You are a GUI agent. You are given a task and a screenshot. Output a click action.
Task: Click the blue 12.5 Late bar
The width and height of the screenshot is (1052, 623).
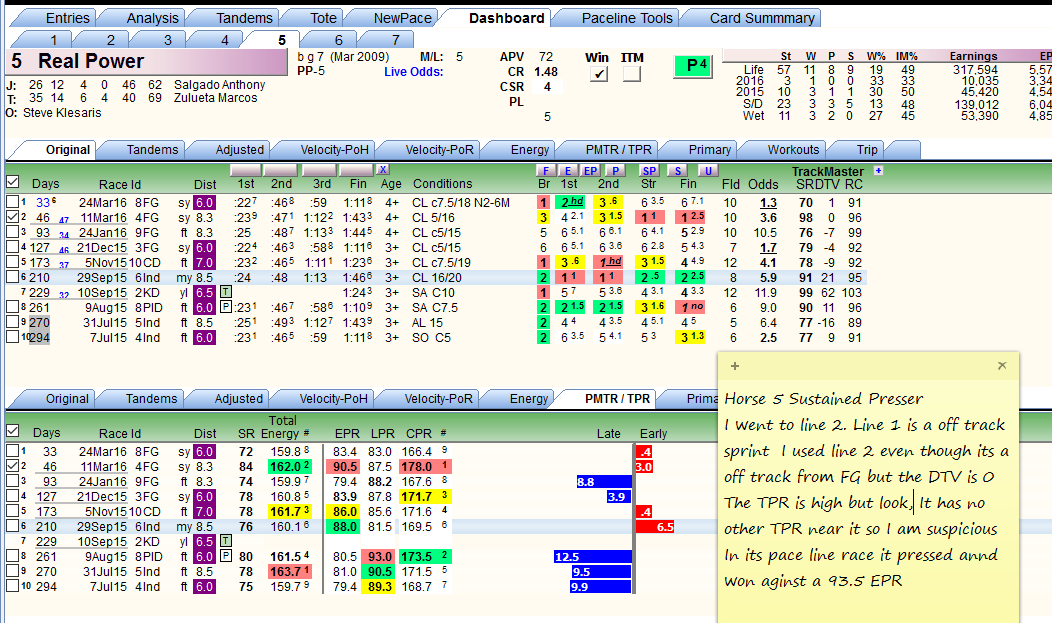[x=592, y=557]
